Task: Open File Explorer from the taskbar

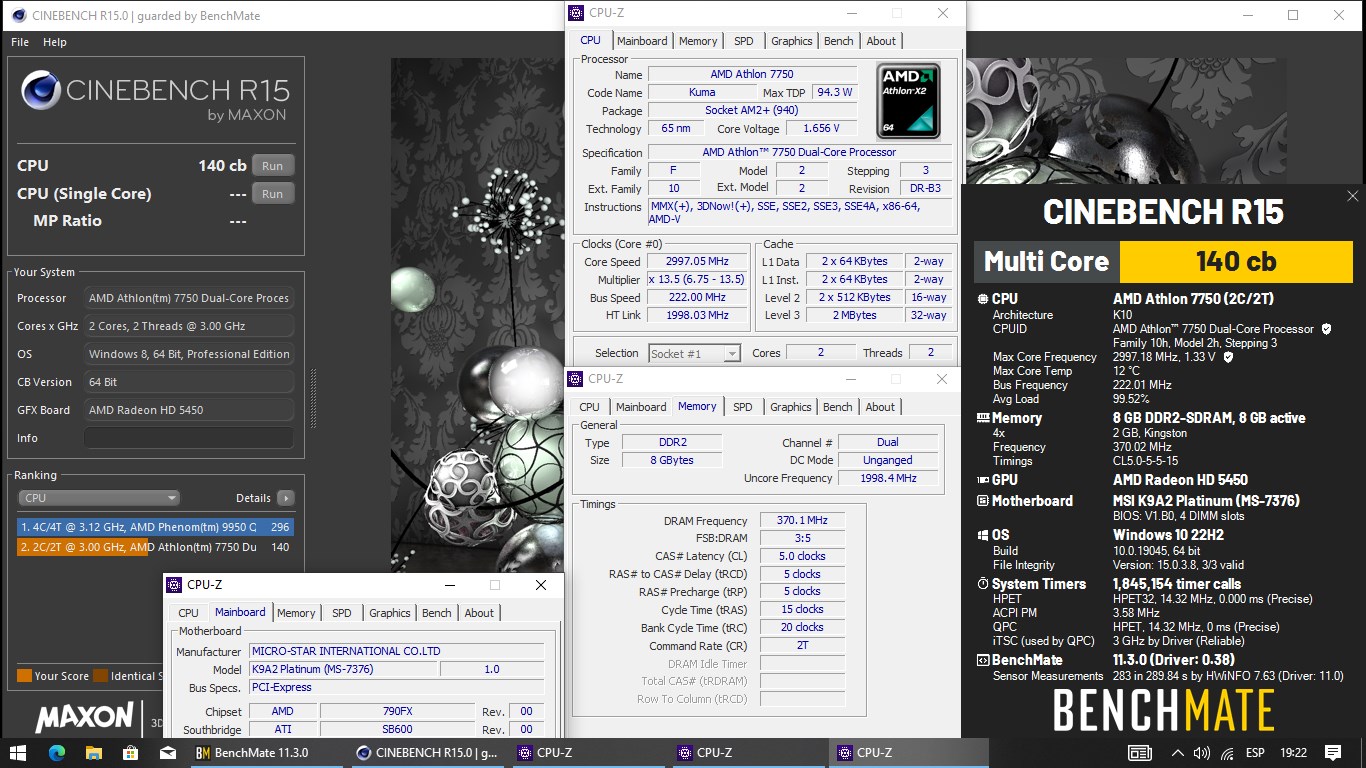Action: tap(93, 753)
